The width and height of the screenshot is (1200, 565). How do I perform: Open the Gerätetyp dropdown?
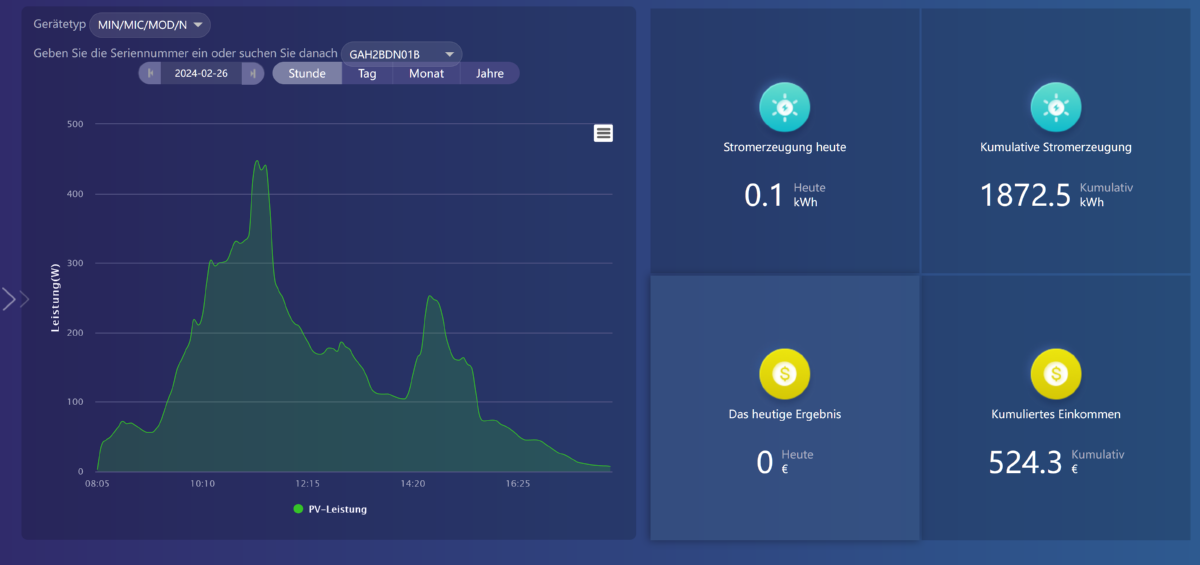150,25
